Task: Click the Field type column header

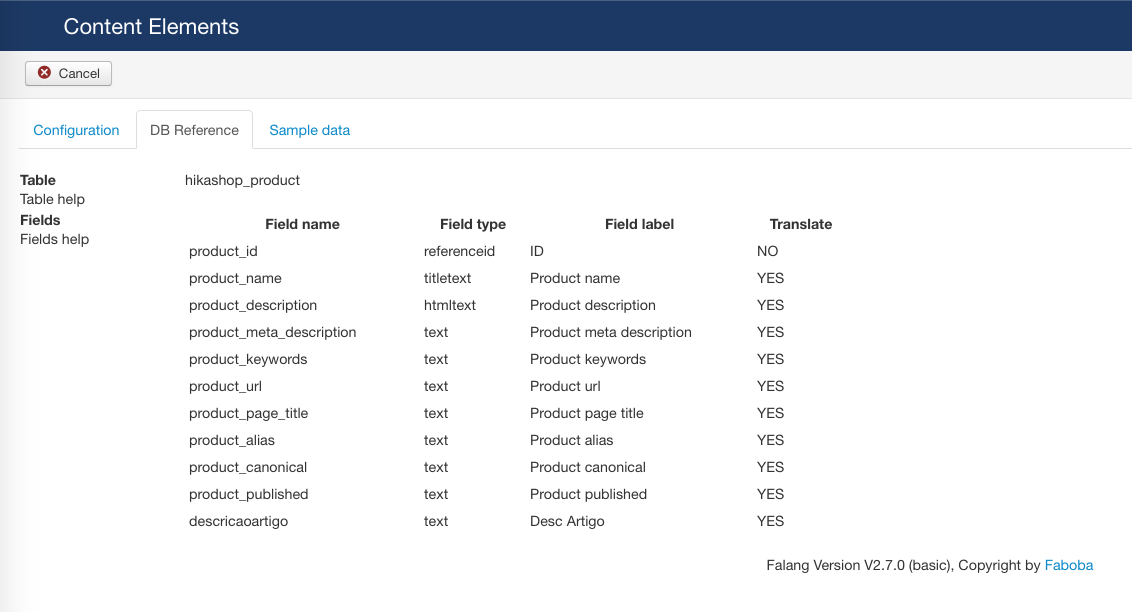Action: [x=472, y=224]
